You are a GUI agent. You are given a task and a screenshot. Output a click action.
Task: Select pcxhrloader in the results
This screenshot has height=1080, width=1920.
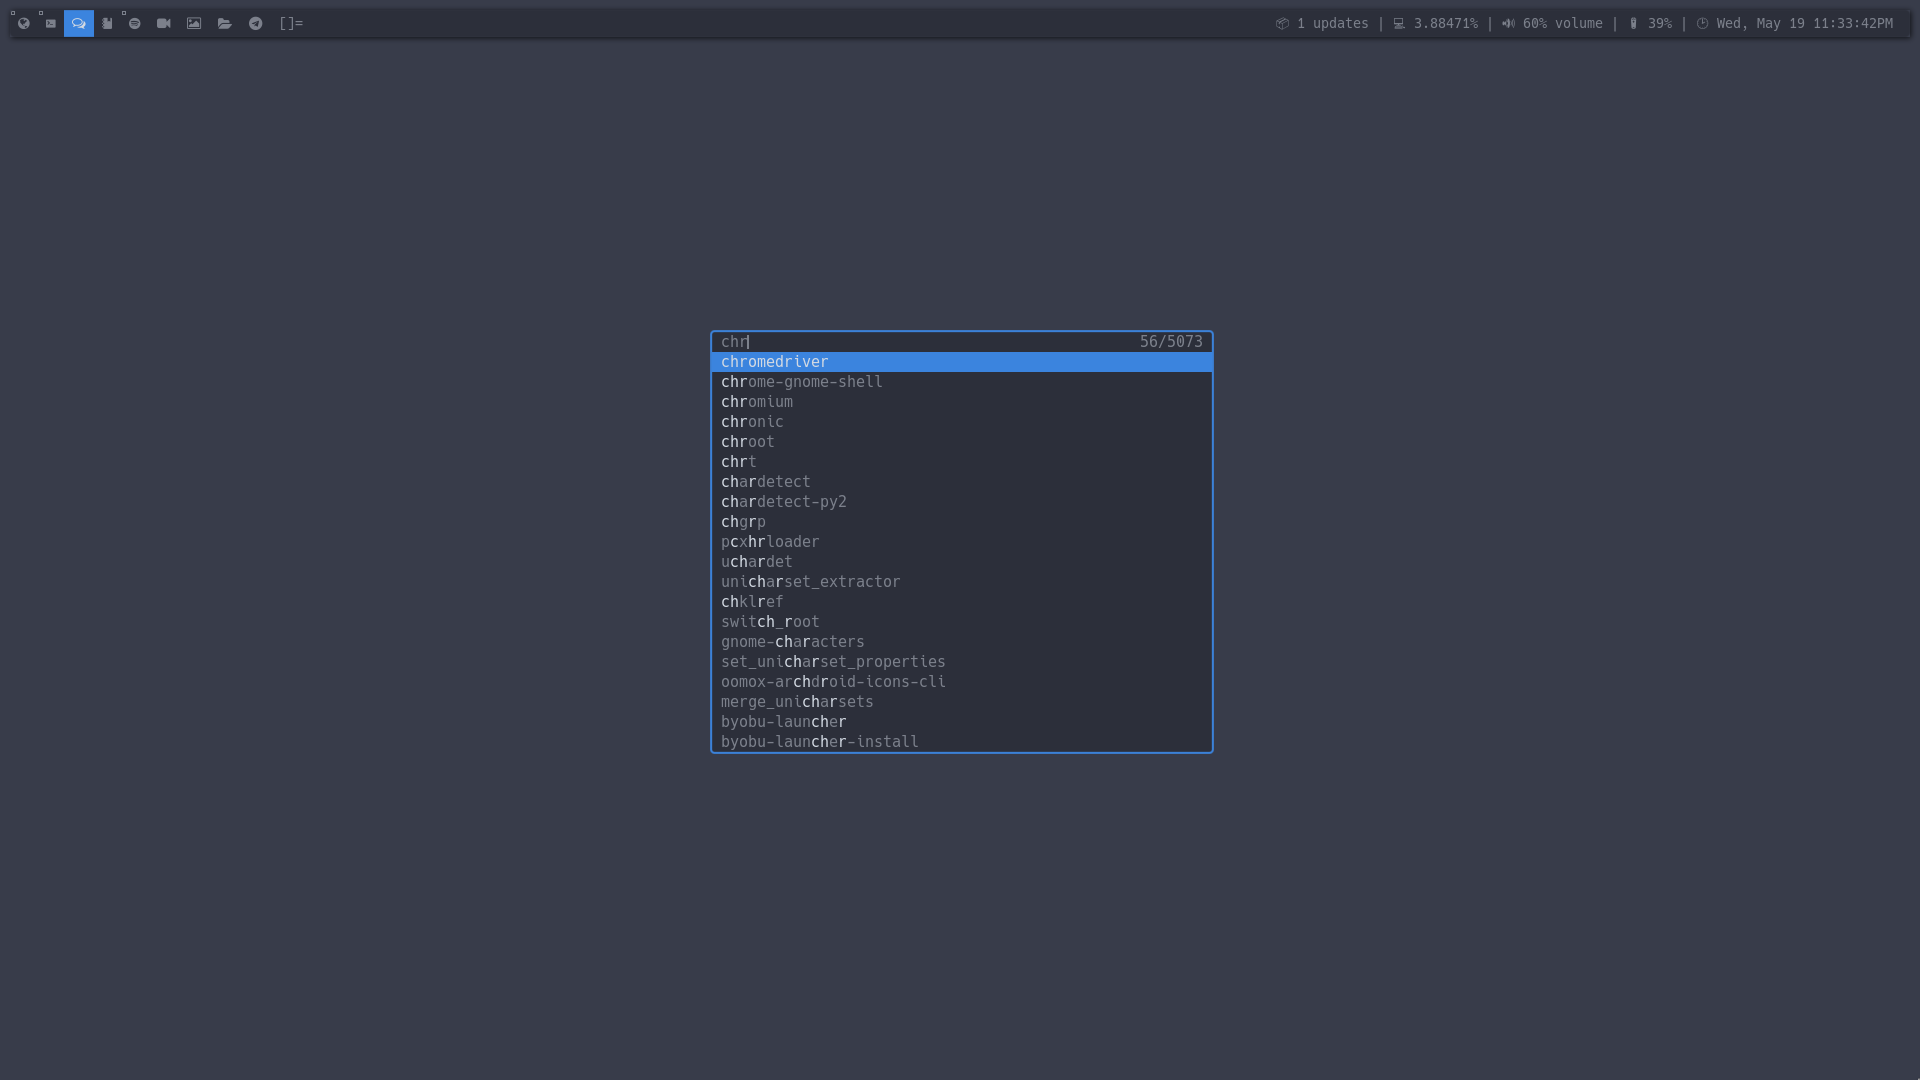tap(962, 542)
